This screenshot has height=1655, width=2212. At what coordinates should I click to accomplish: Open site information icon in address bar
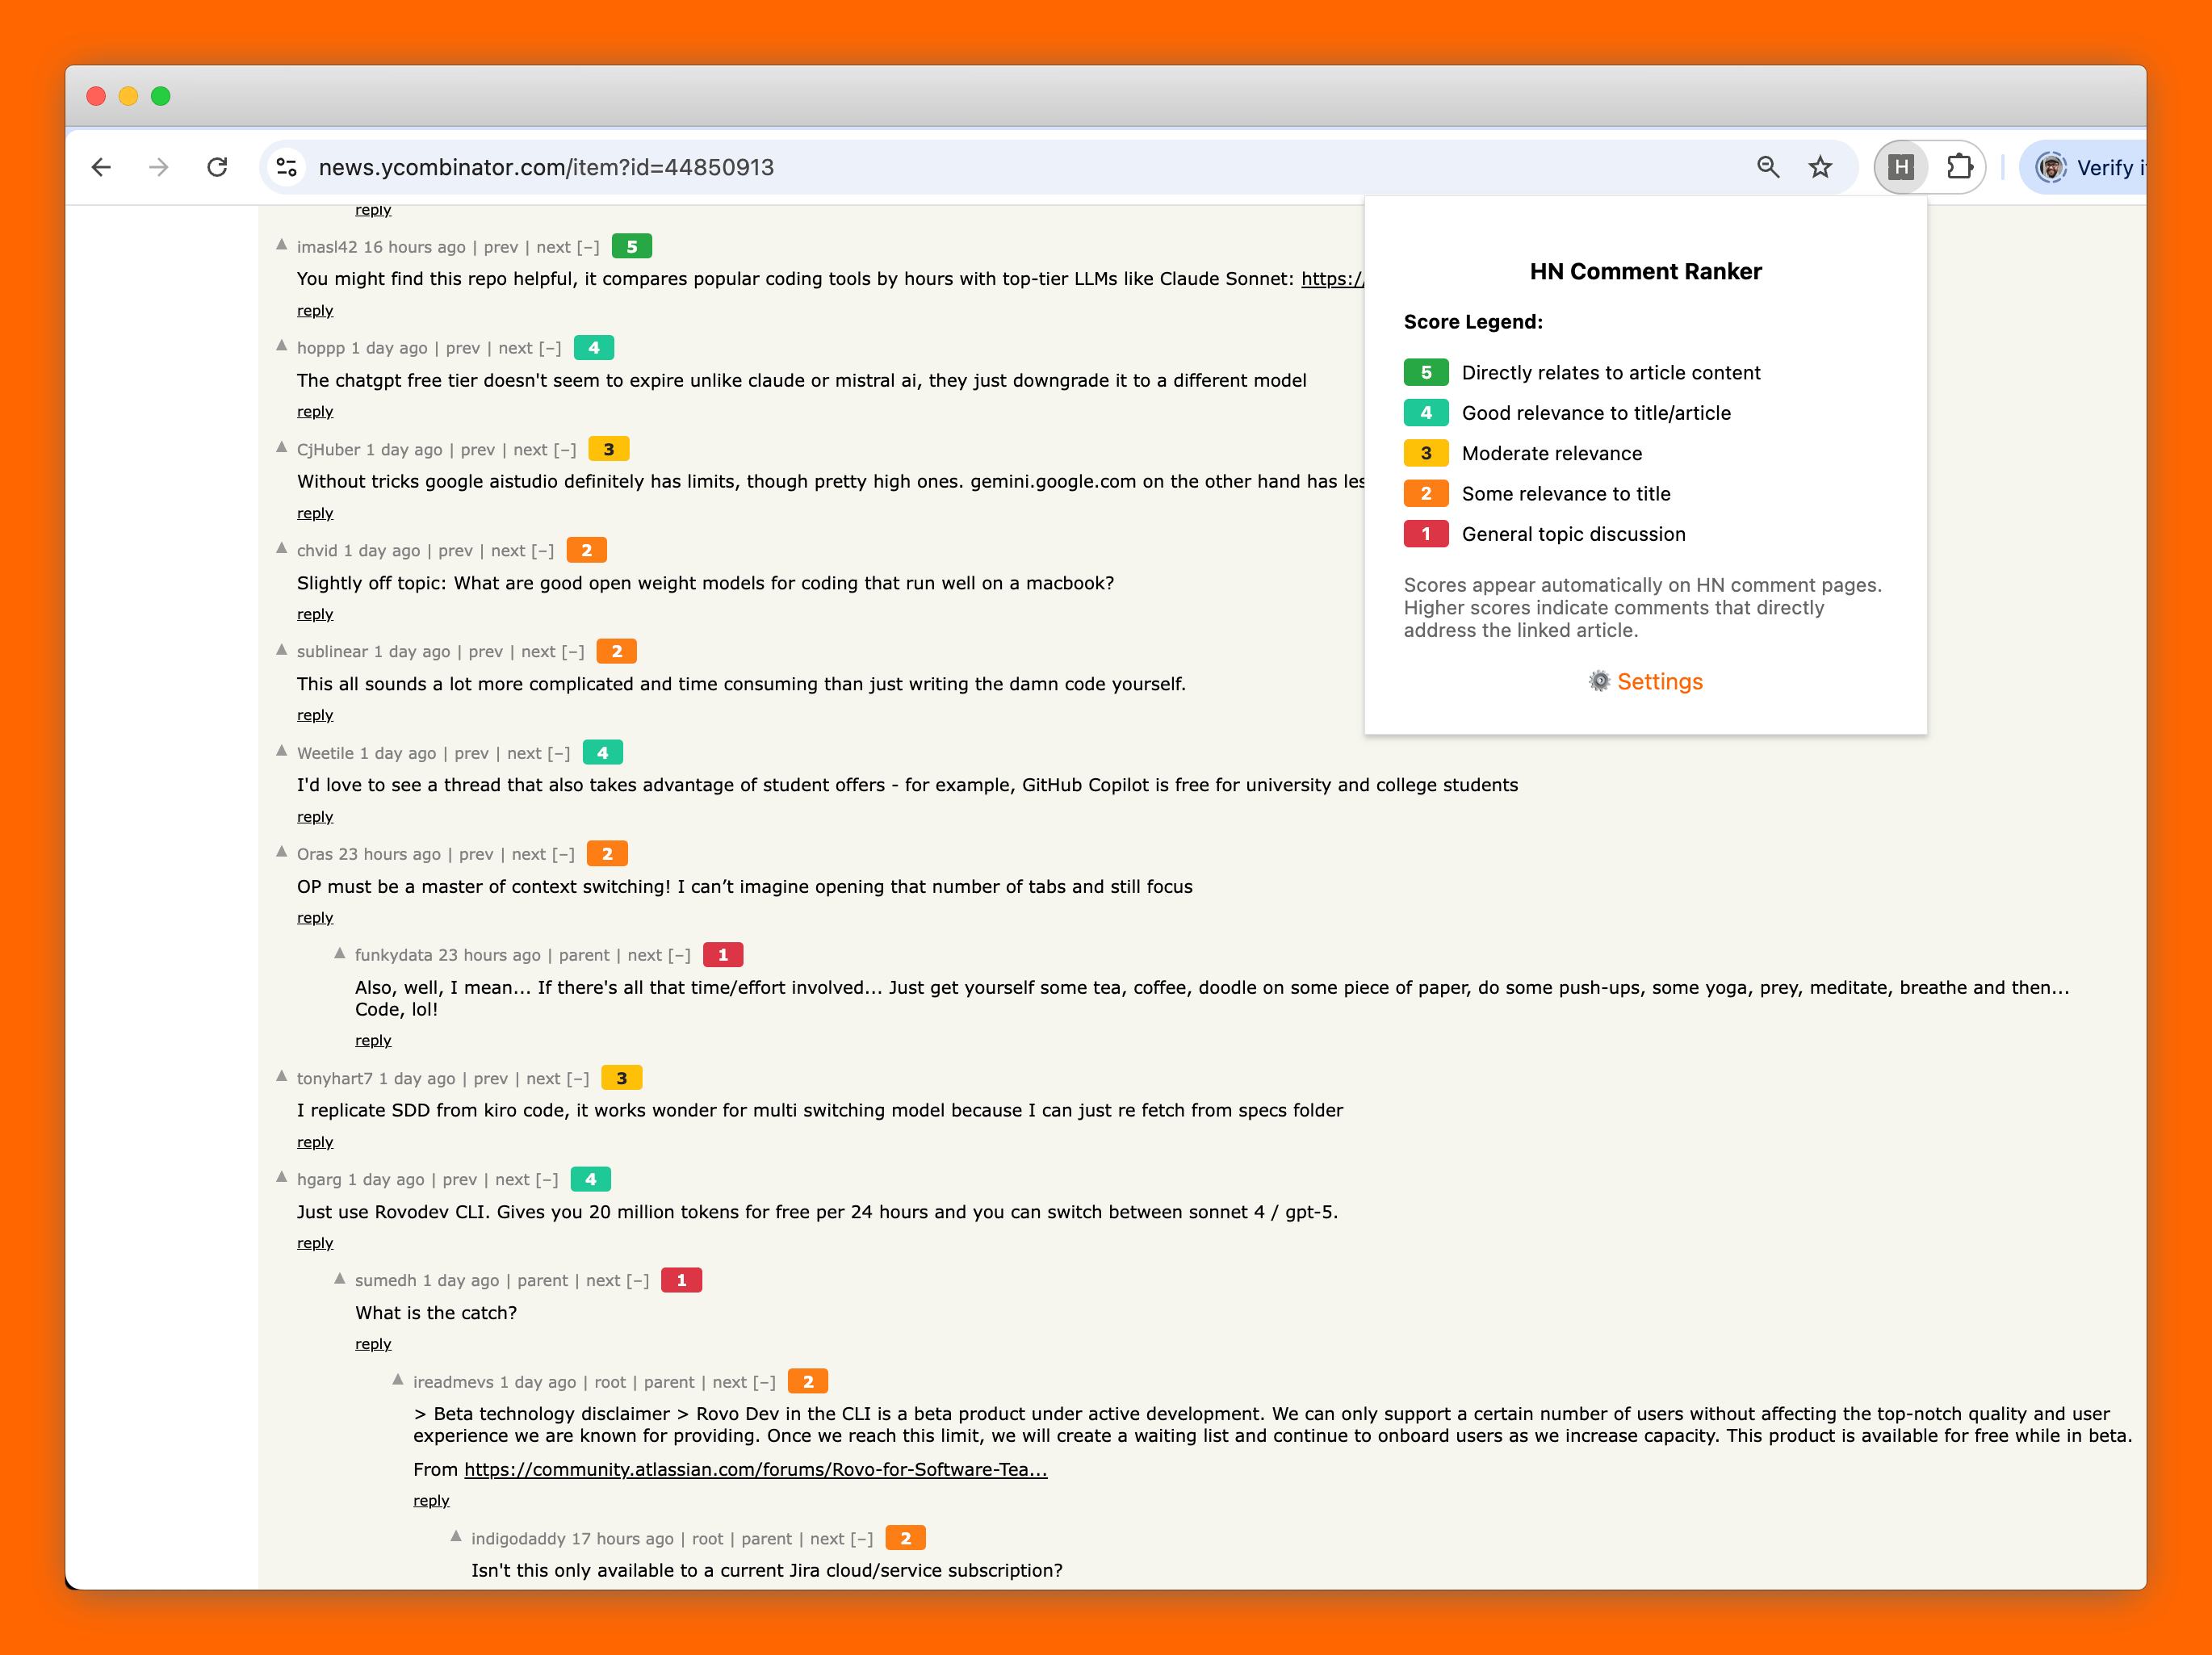[287, 167]
